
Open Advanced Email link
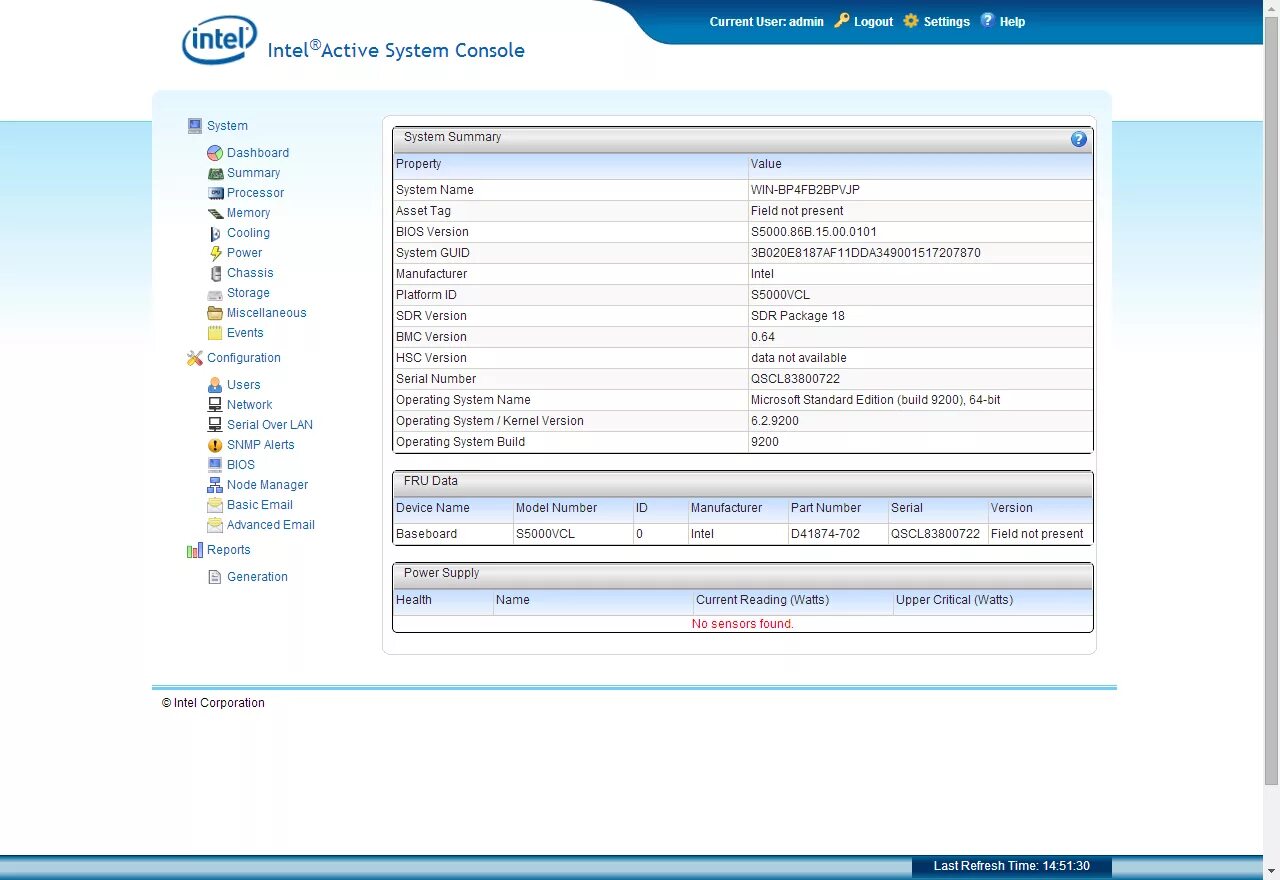[271, 525]
